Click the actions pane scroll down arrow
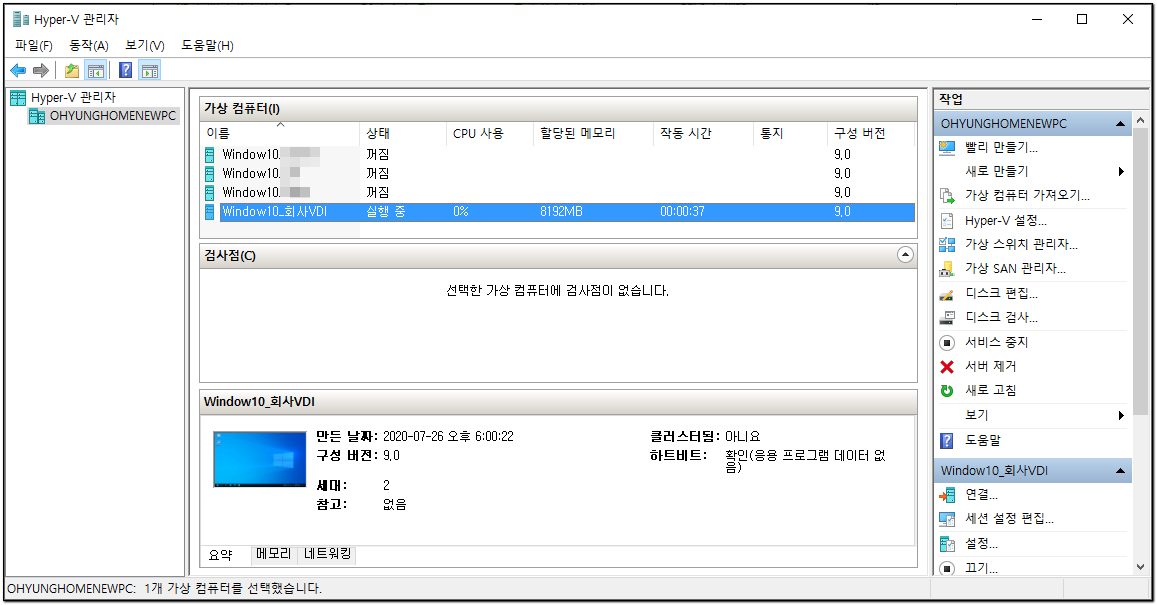Image resolution: width=1157 pixels, height=605 pixels. click(x=1141, y=568)
